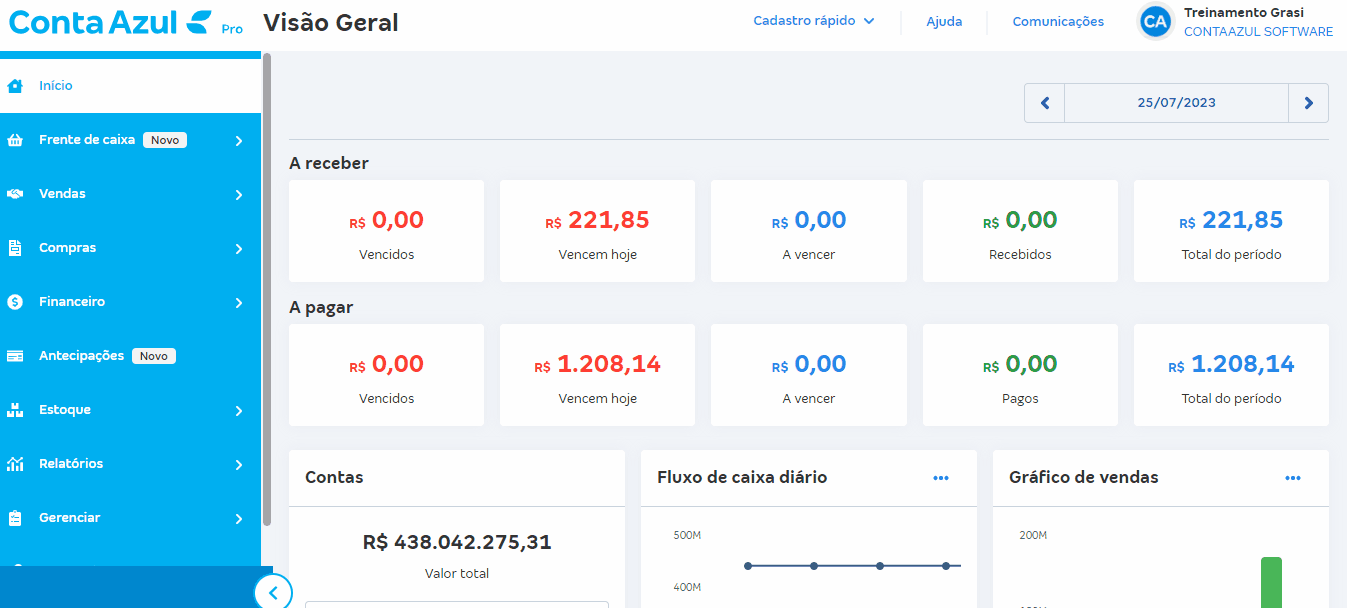This screenshot has height=608, width=1347.
Task: Expand Gerenciar submenu chevron
Action: (239, 519)
